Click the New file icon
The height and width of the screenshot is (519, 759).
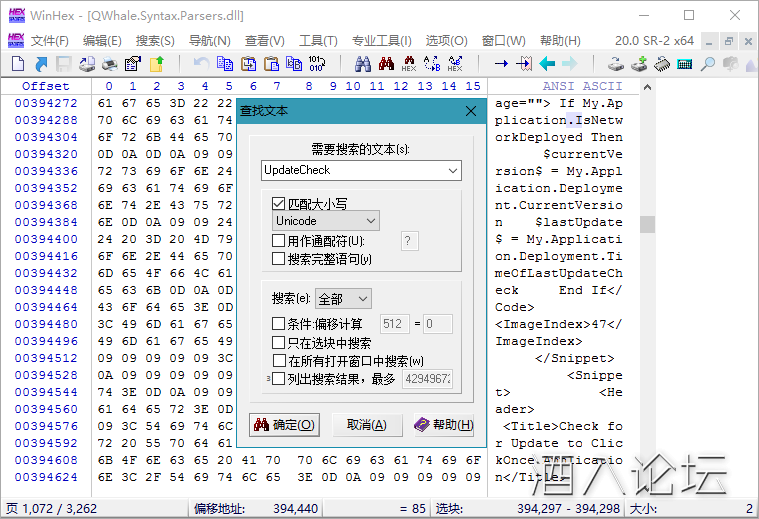[17, 64]
